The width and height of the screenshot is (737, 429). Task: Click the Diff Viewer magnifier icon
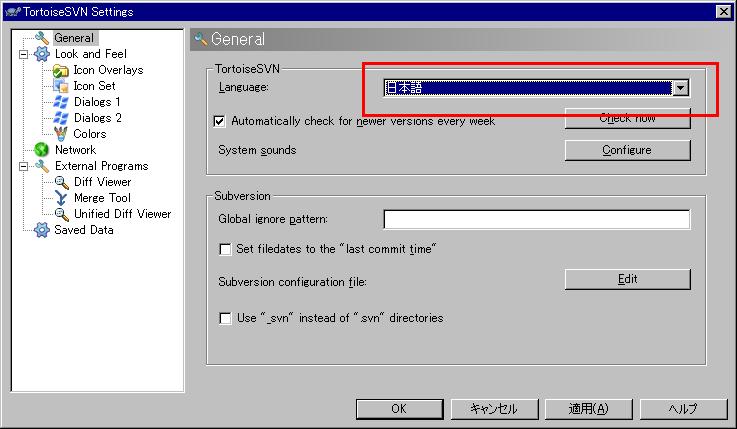pos(62,182)
